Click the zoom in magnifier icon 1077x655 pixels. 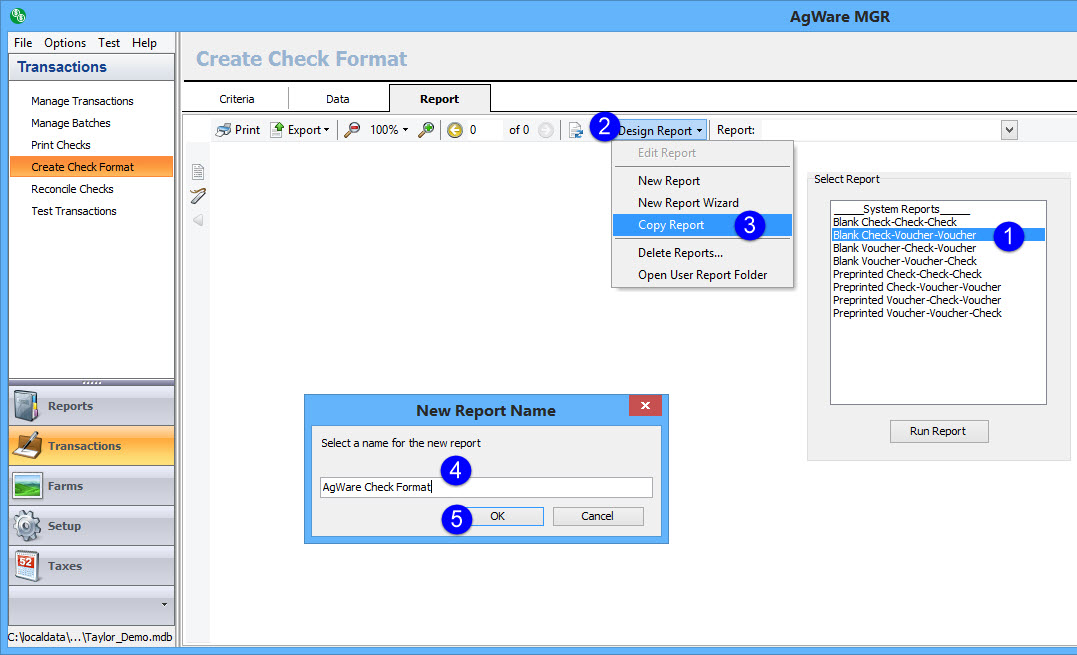coord(426,130)
